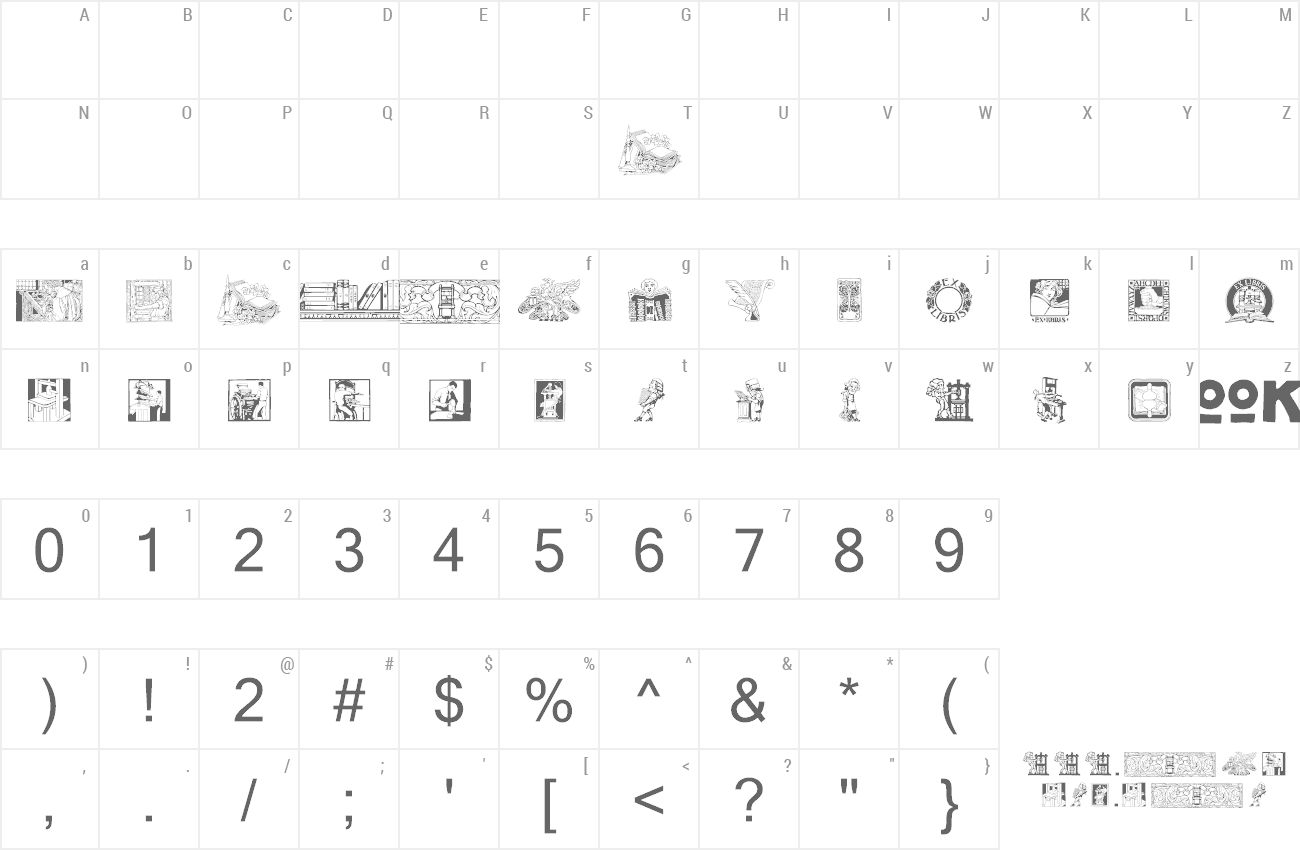Click the ship glyph in cell 'c'
Screen dimensions: 1300x850
pos(250,300)
